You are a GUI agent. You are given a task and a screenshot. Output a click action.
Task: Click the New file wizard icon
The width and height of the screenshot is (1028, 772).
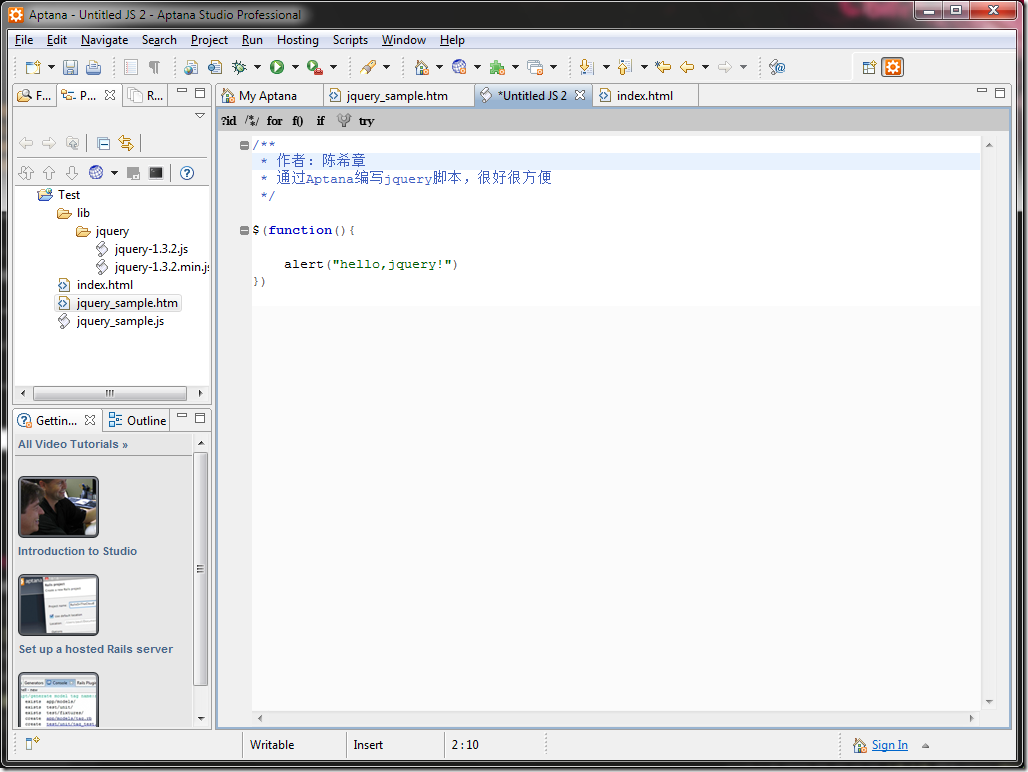click(x=33, y=67)
